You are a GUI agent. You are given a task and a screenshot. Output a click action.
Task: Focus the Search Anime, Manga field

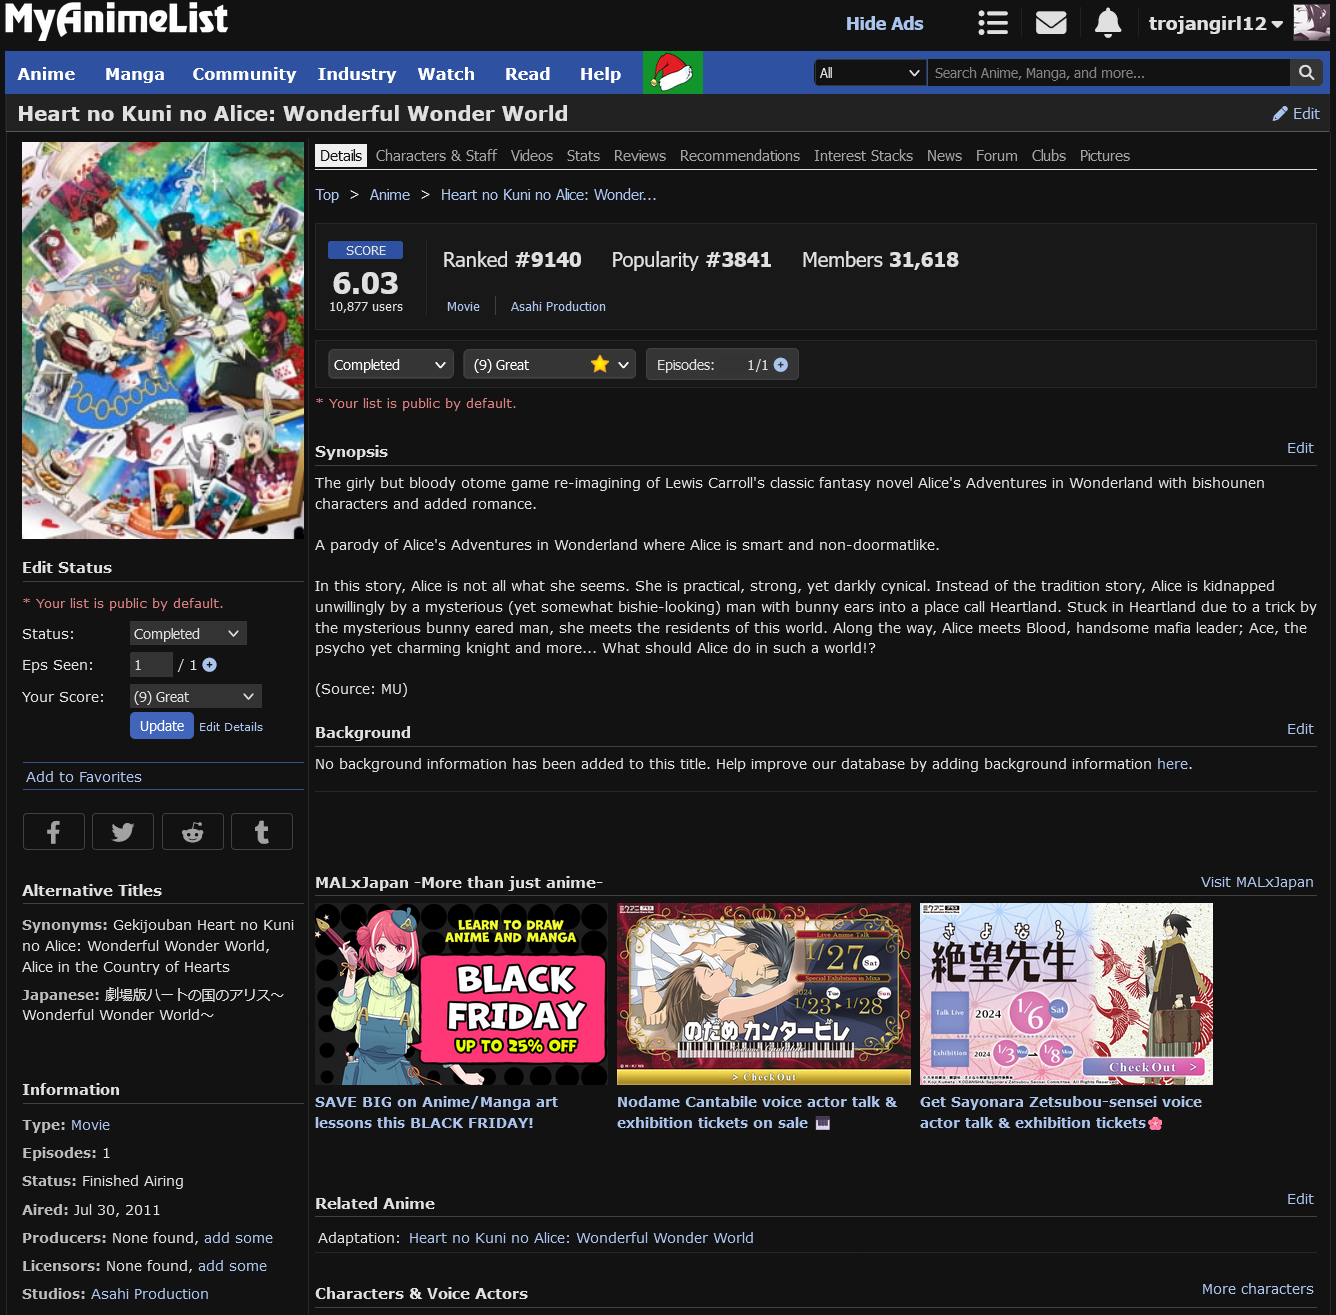(x=1108, y=73)
